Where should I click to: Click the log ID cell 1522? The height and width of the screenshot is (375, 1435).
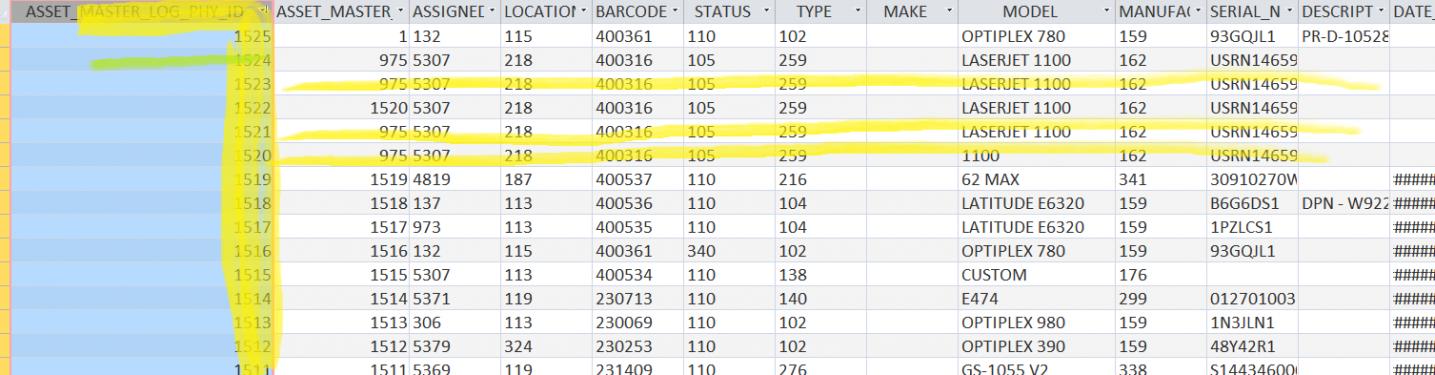[x=142, y=107]
